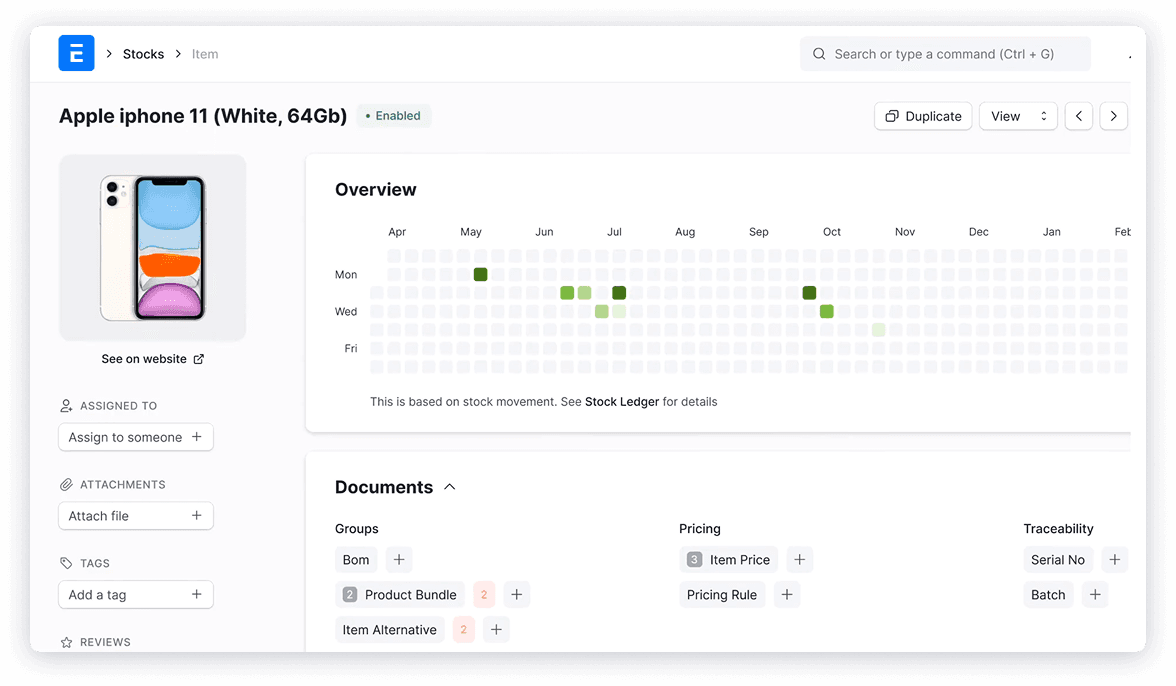
Task: Click the Assigned To person icon
Action: pyautogui.click(x=66, y=406)
